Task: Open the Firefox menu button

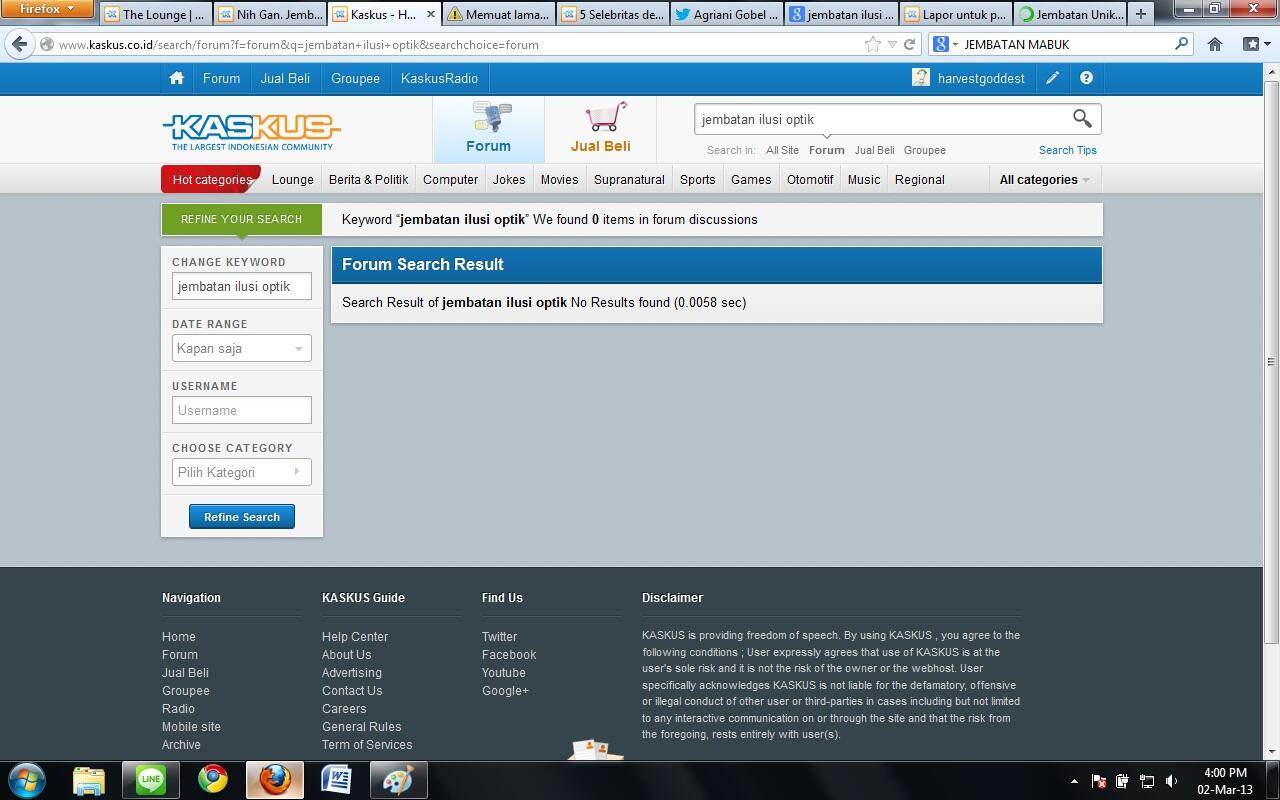Action: click(x=46, y=9)
